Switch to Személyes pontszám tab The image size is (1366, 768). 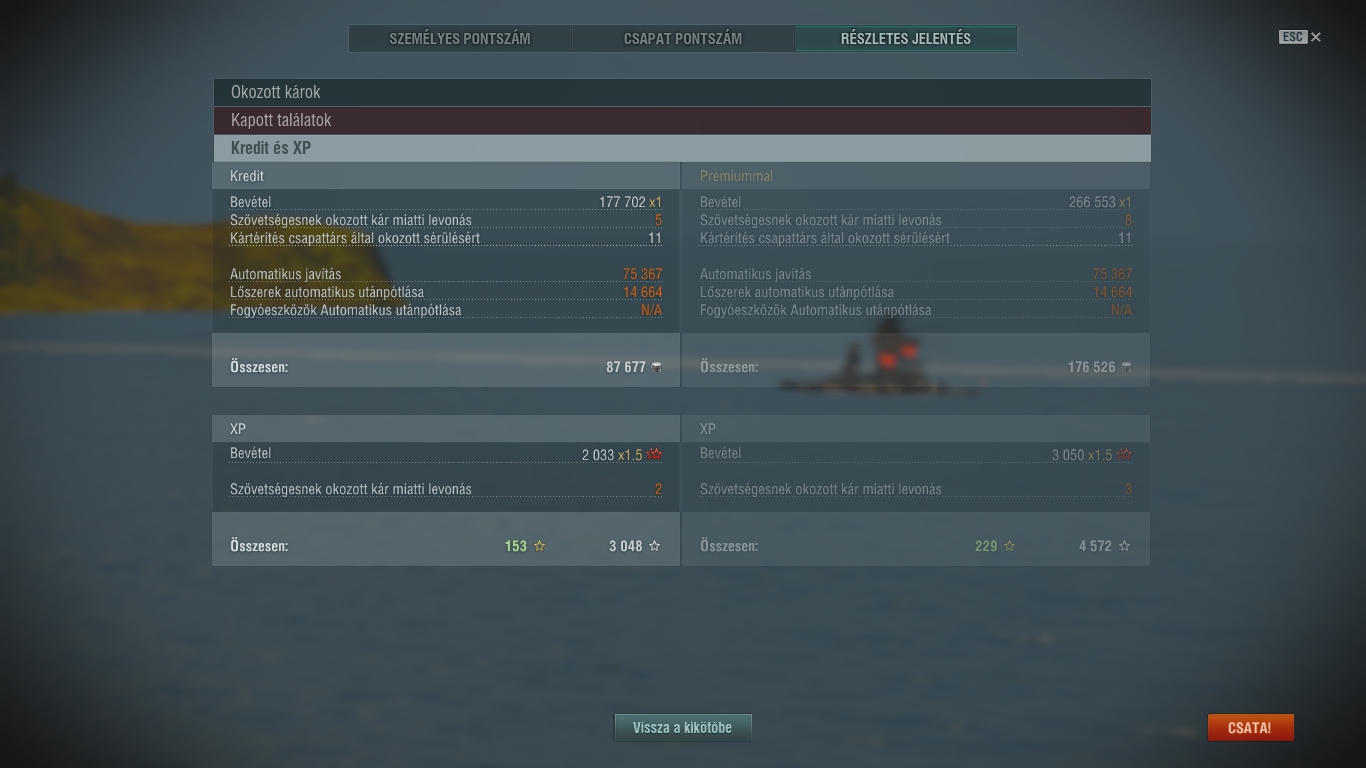(460, 39)
